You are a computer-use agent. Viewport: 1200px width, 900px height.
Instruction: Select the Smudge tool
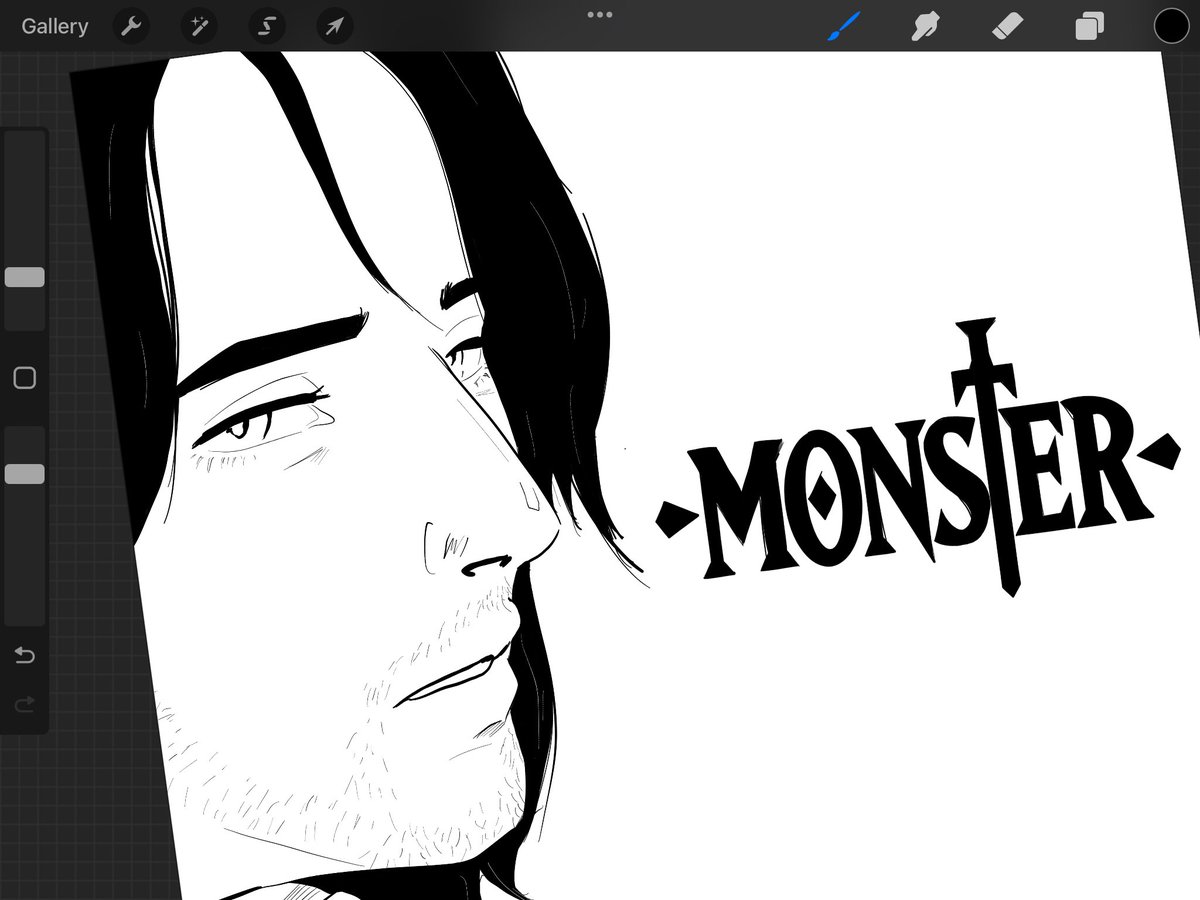pyautogui.click(x=924, y=26)
